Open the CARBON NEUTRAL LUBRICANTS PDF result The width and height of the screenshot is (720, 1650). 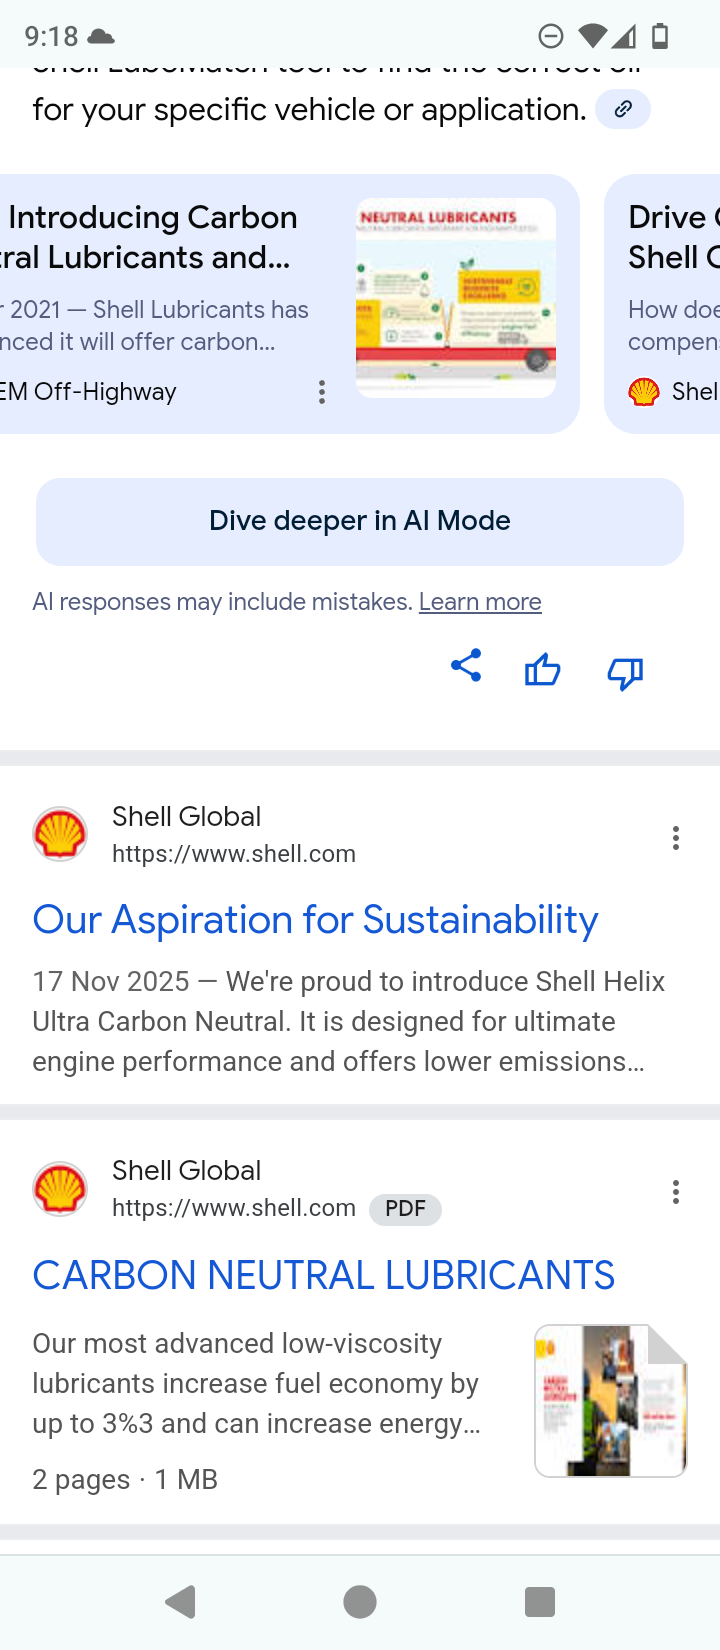pyautogui.click(x=323, y=1275)
